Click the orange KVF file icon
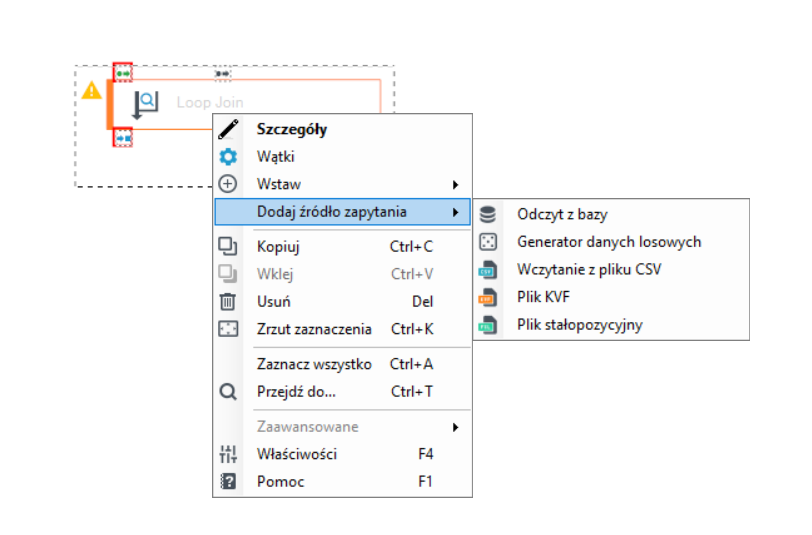The image size is (812, 535). click(487, 297)
